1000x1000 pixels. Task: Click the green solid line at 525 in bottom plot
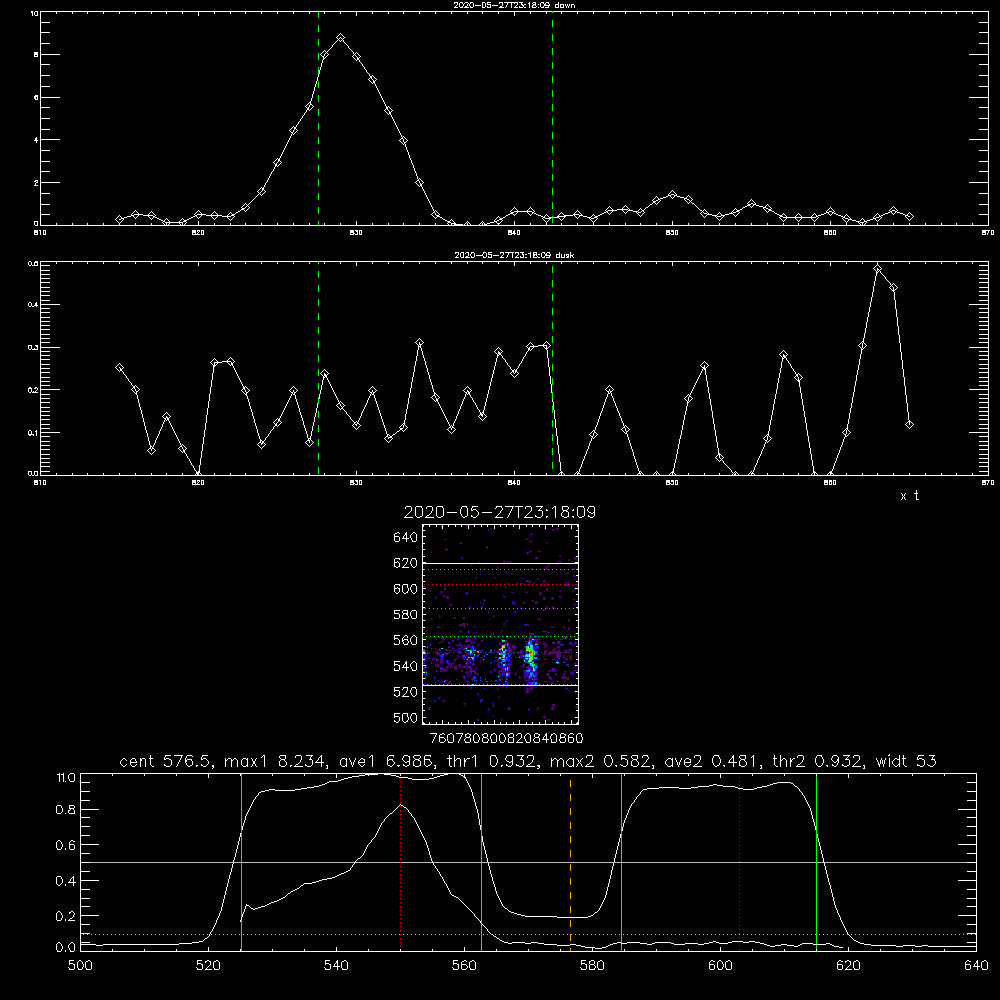point(241,862)
